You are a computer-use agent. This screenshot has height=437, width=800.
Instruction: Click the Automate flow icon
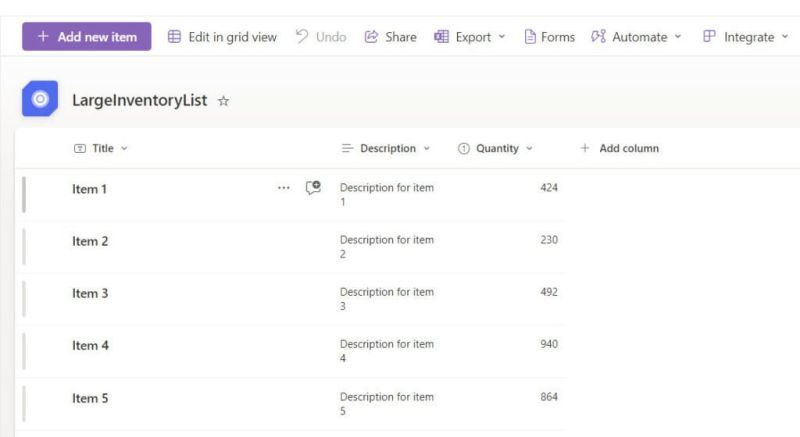[x=598, y=37]
